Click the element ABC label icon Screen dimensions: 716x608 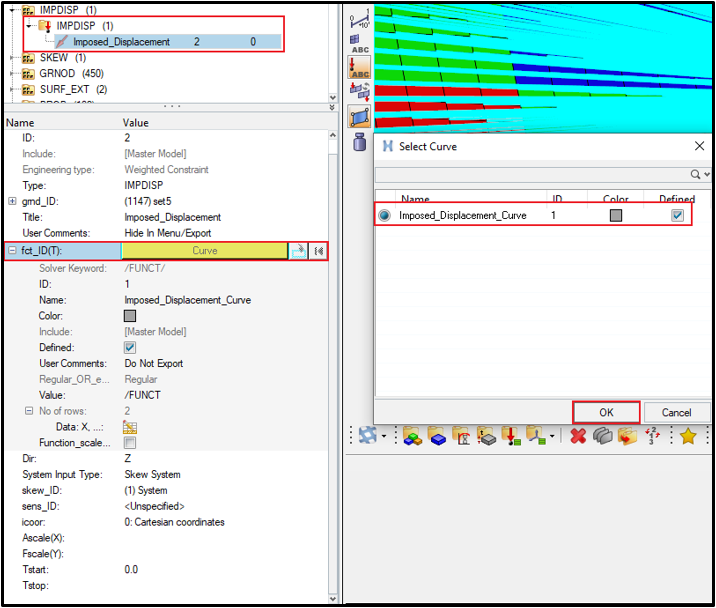pyautogui.click(x=359, y=44)
